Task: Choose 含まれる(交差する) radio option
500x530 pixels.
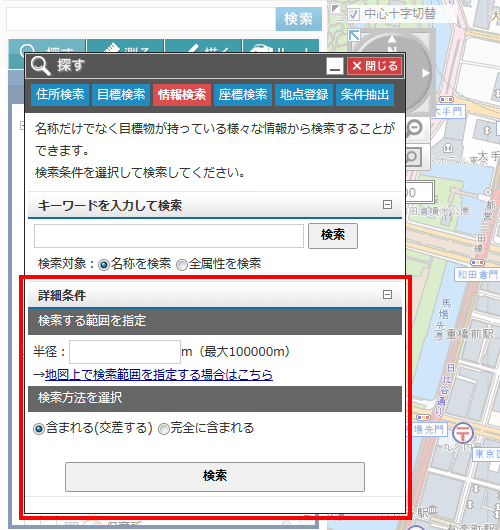Action: (x=39, y=429)
